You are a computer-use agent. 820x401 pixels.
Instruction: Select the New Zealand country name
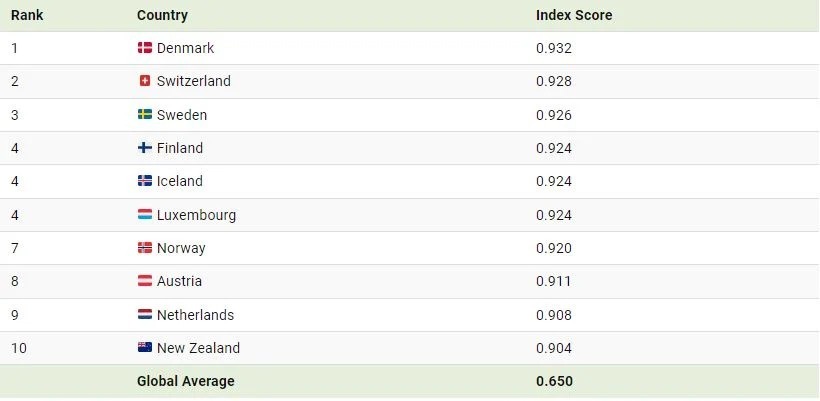coord(198,348)
